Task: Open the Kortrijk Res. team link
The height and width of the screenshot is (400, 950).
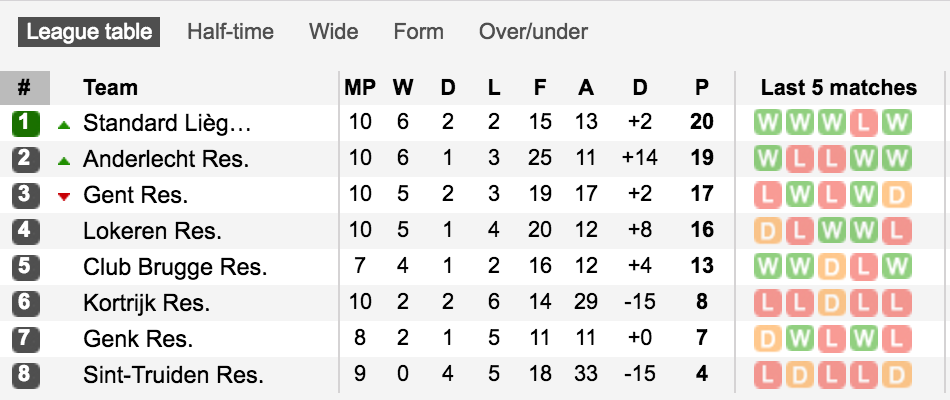Action: point(147,302)
